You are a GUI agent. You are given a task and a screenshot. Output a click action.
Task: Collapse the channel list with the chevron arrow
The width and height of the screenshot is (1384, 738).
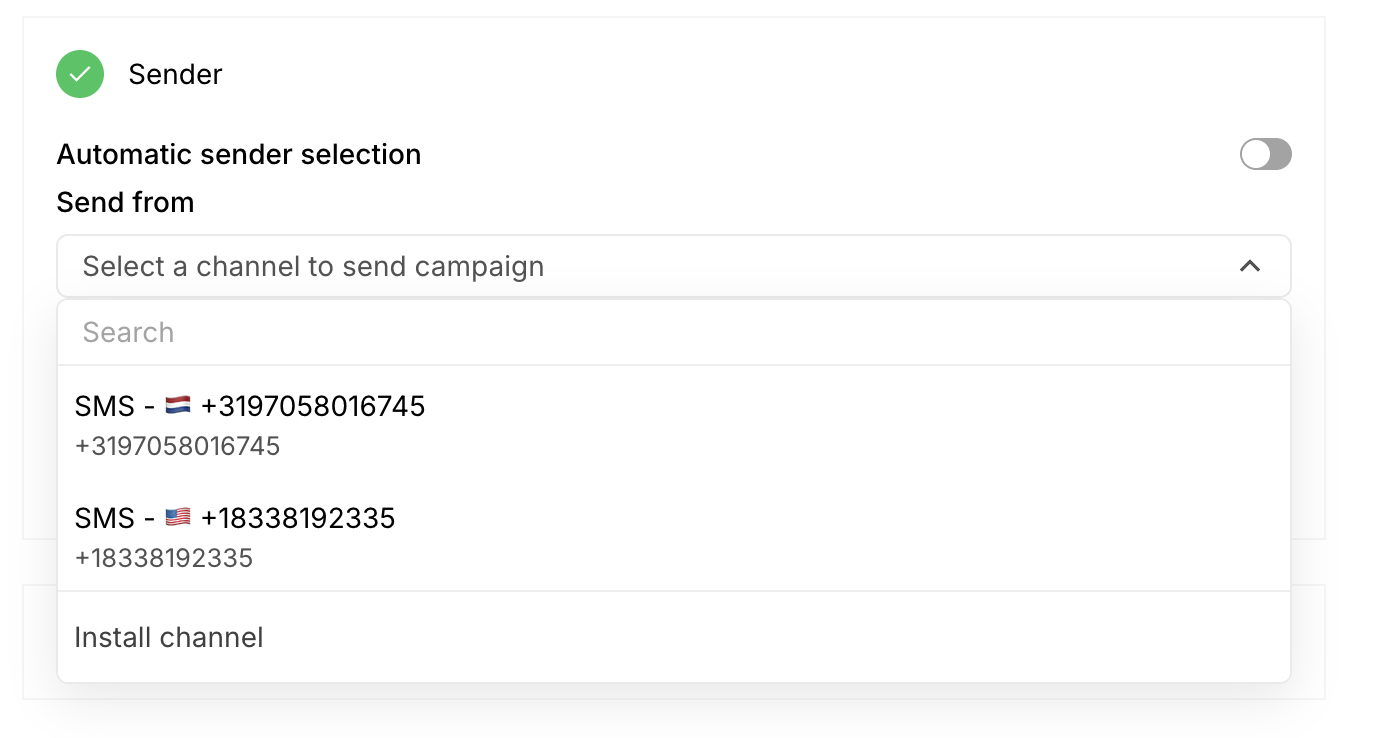click(x=1249, y=266)
